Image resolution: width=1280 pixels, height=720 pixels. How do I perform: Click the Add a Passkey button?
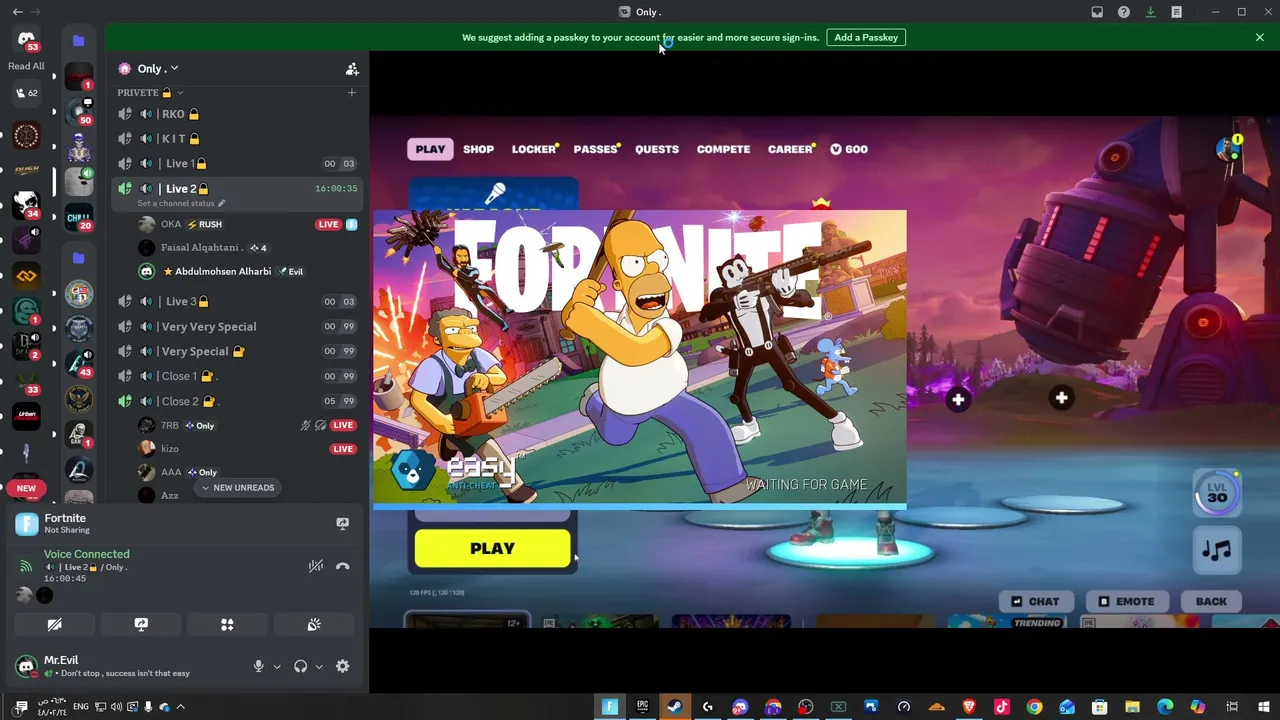(x=866, y=38)
